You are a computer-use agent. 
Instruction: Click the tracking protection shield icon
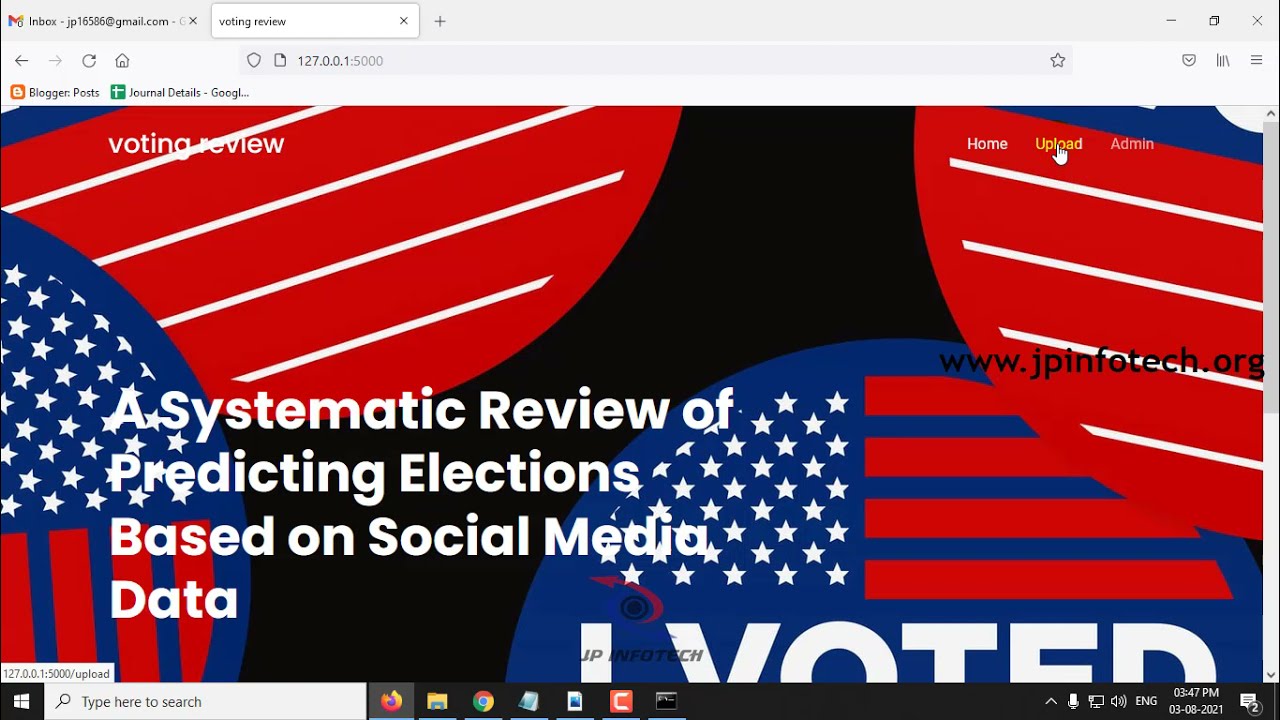pyautogui.click(x=254, y=61)
